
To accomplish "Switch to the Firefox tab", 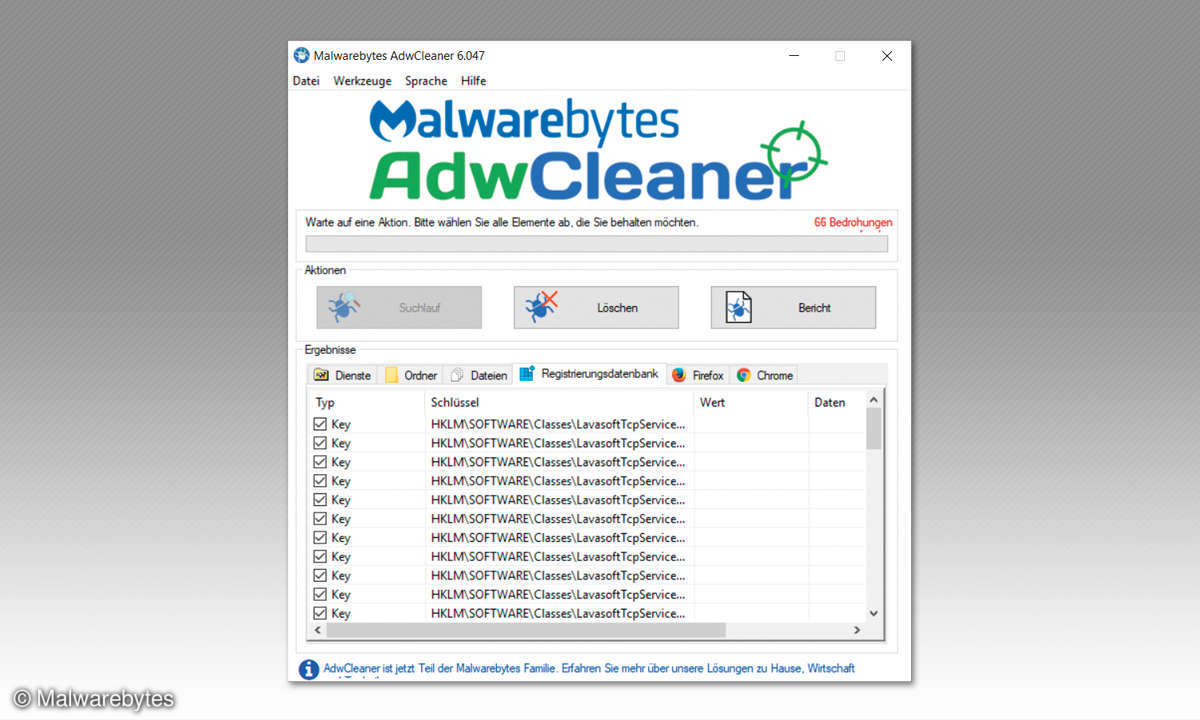I will coord(698,376).
